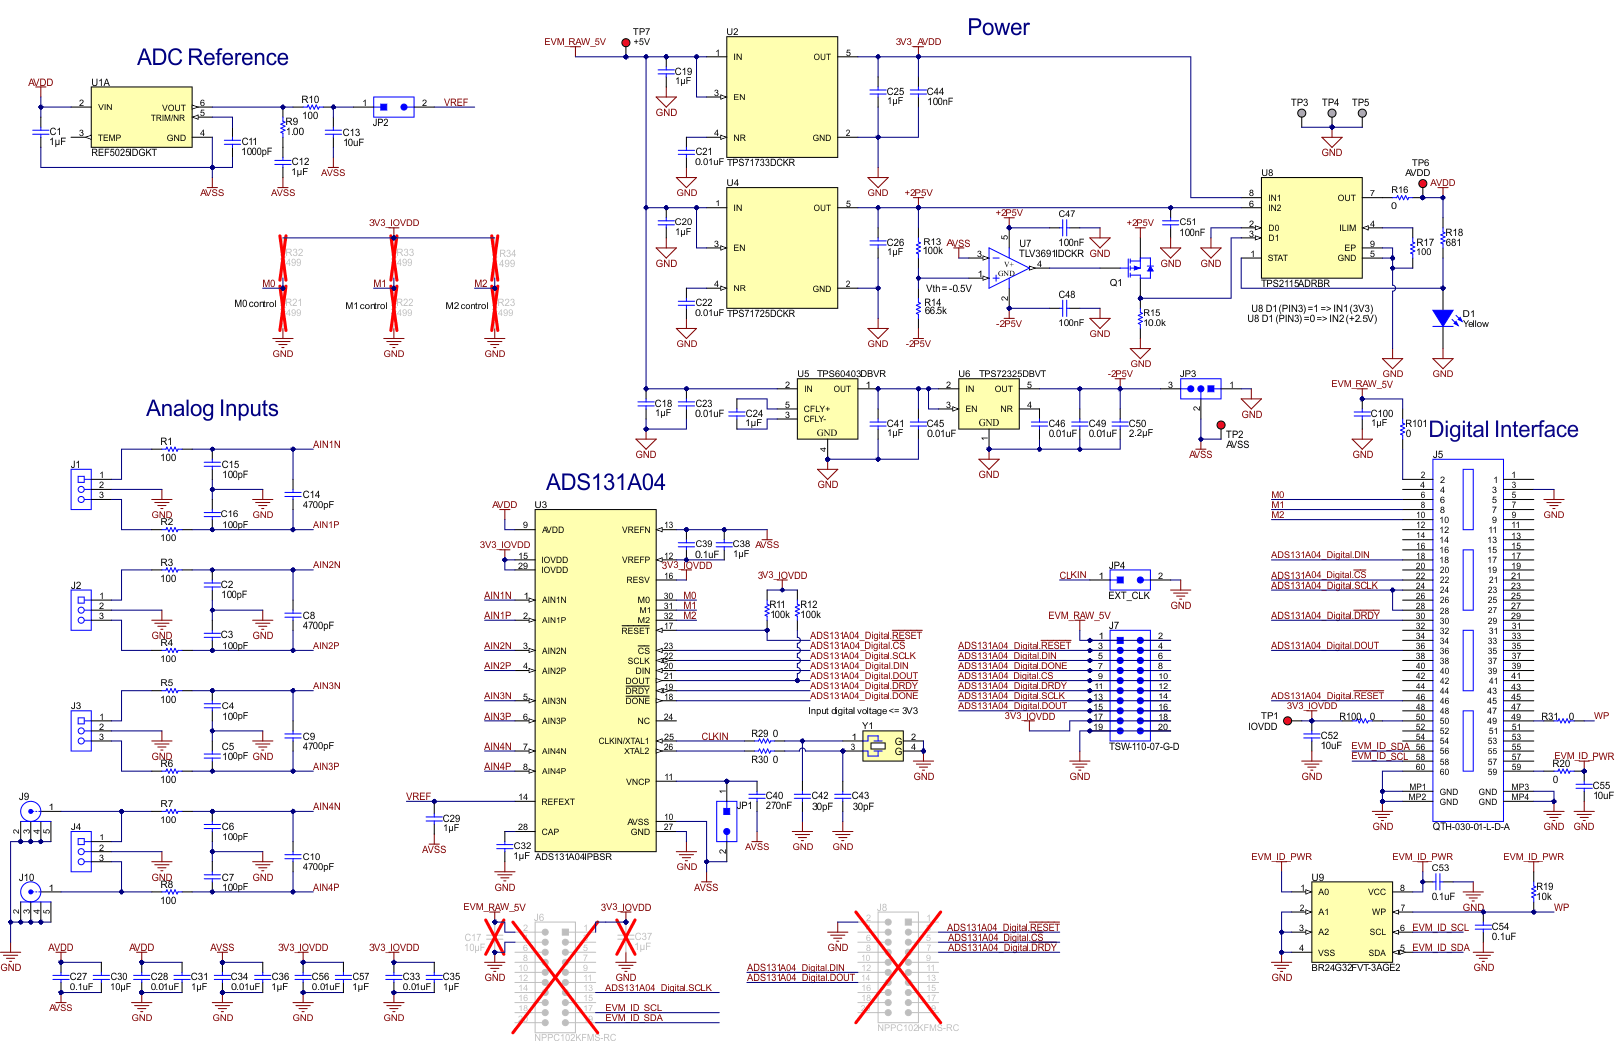Select the AIN4P net label at R8
Viewport: 1615px width, 1041px height.
(326, 887)
